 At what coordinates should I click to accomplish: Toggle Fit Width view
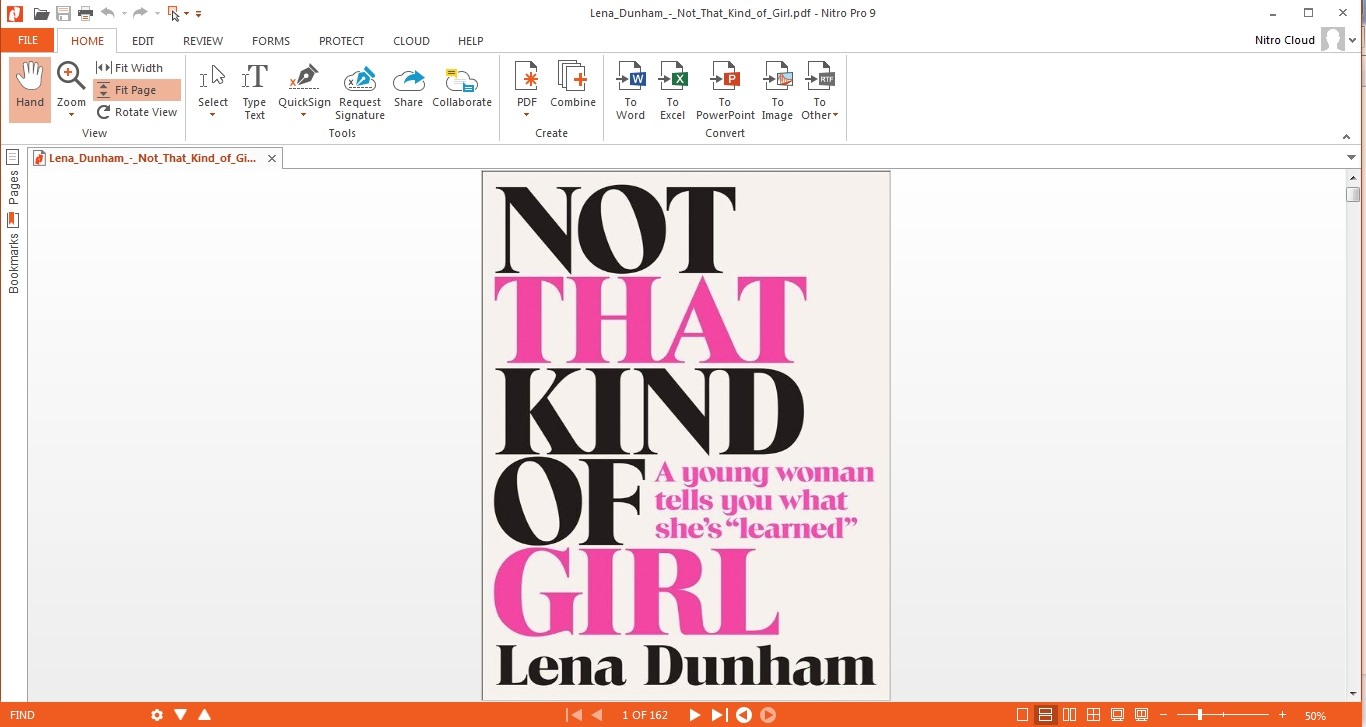[x=131, y=68]
